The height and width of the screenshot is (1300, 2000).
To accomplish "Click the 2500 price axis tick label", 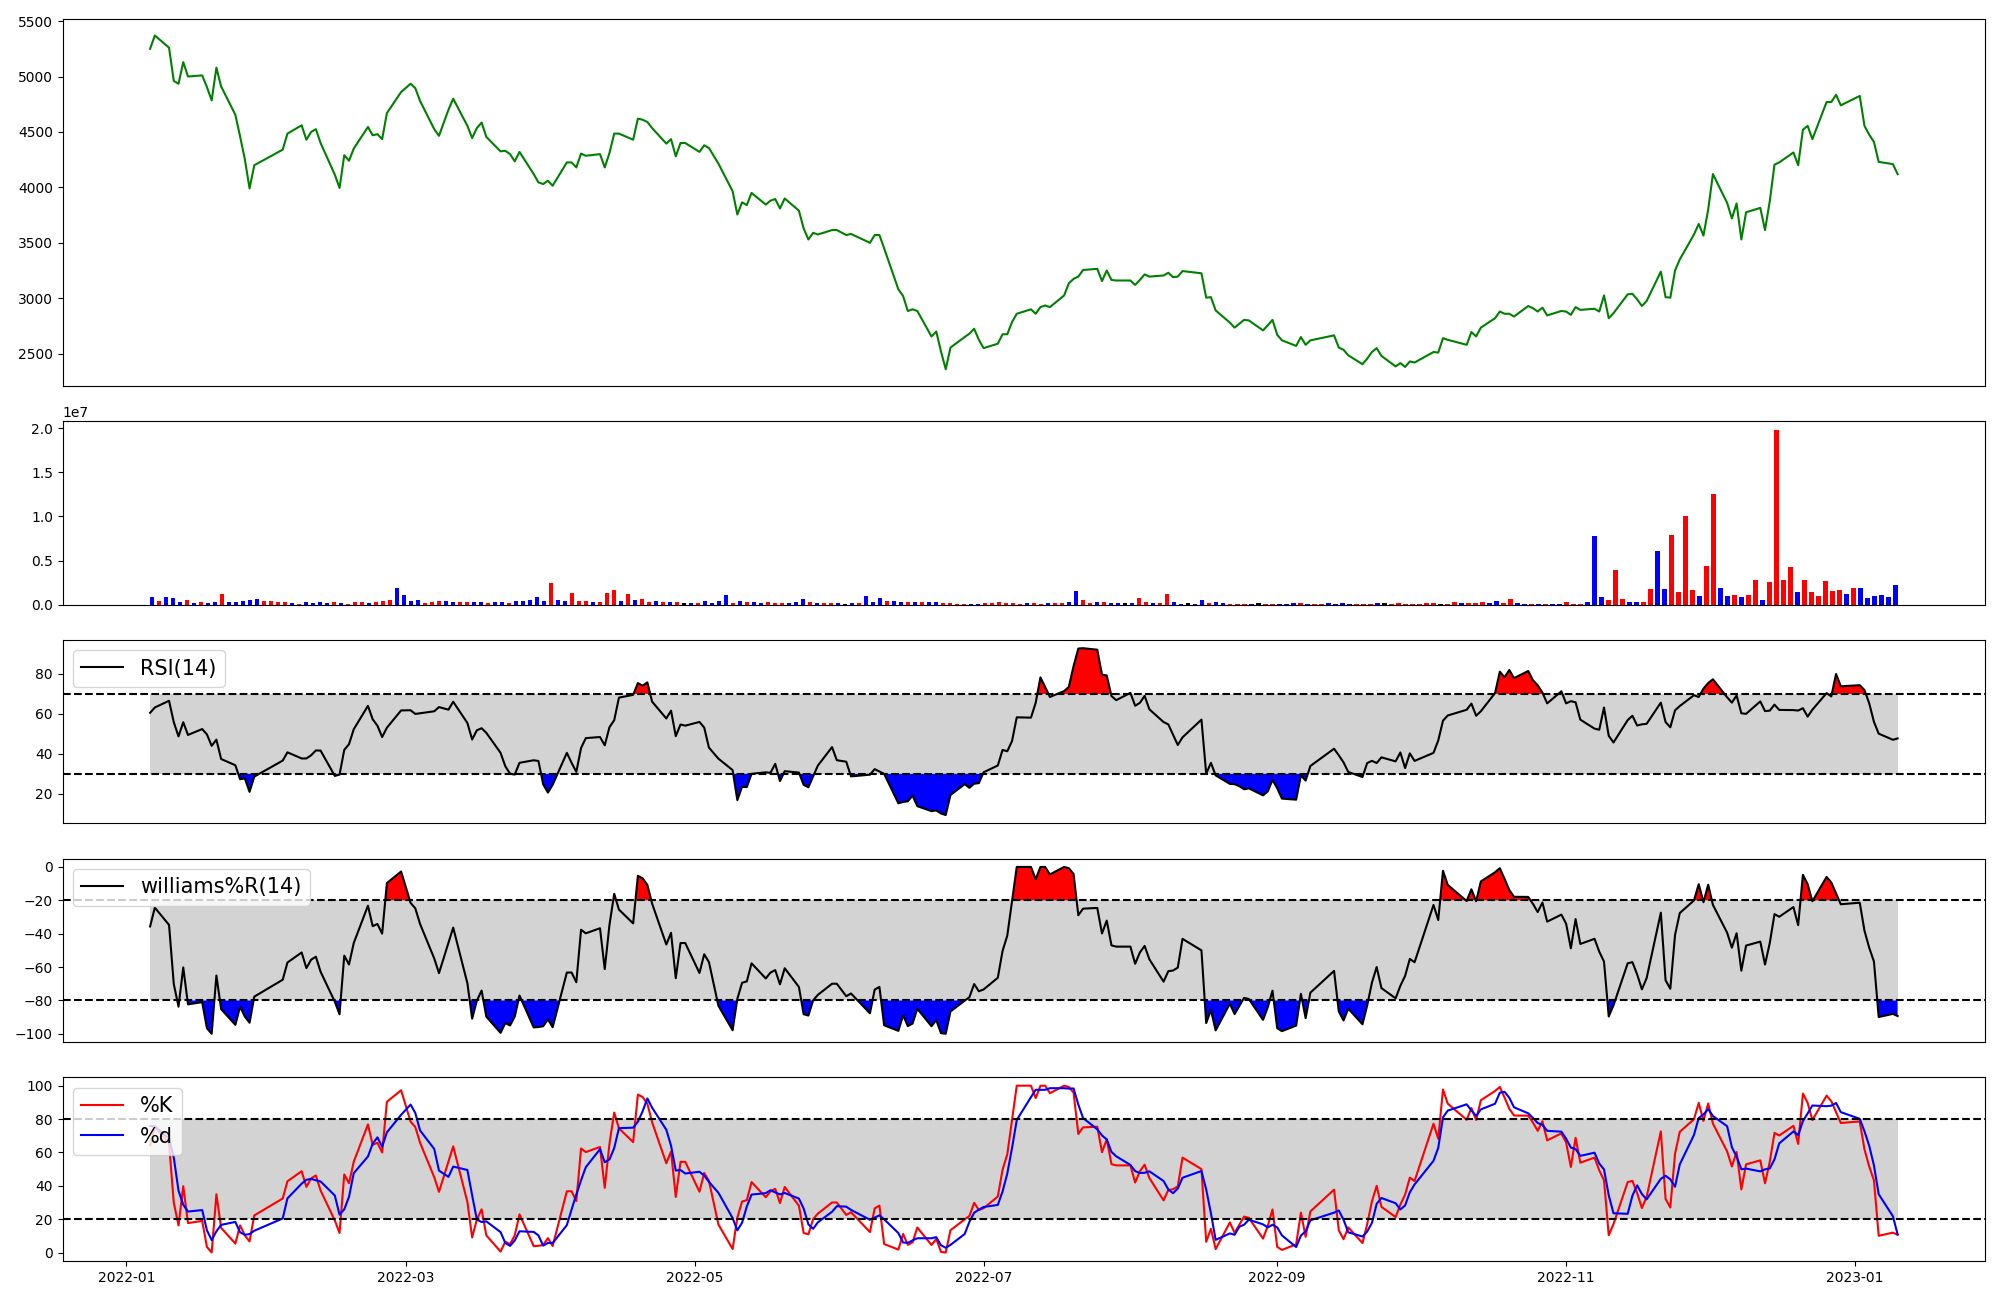I will (36, 355).
